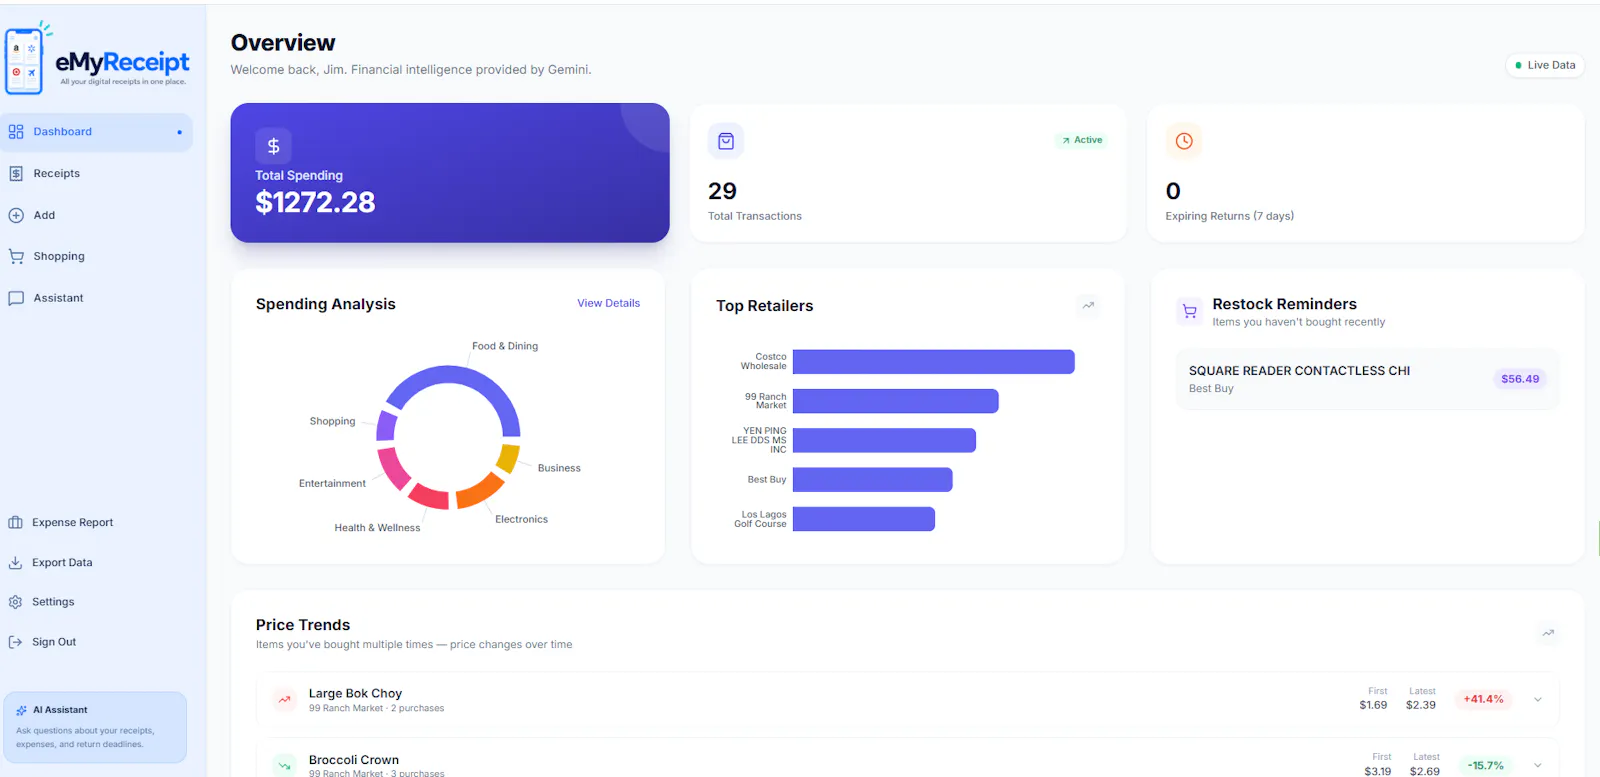Click the green falling trend icon for Broccoli Crown
The image size is (1600, 777).
click(x=285, y=766)
